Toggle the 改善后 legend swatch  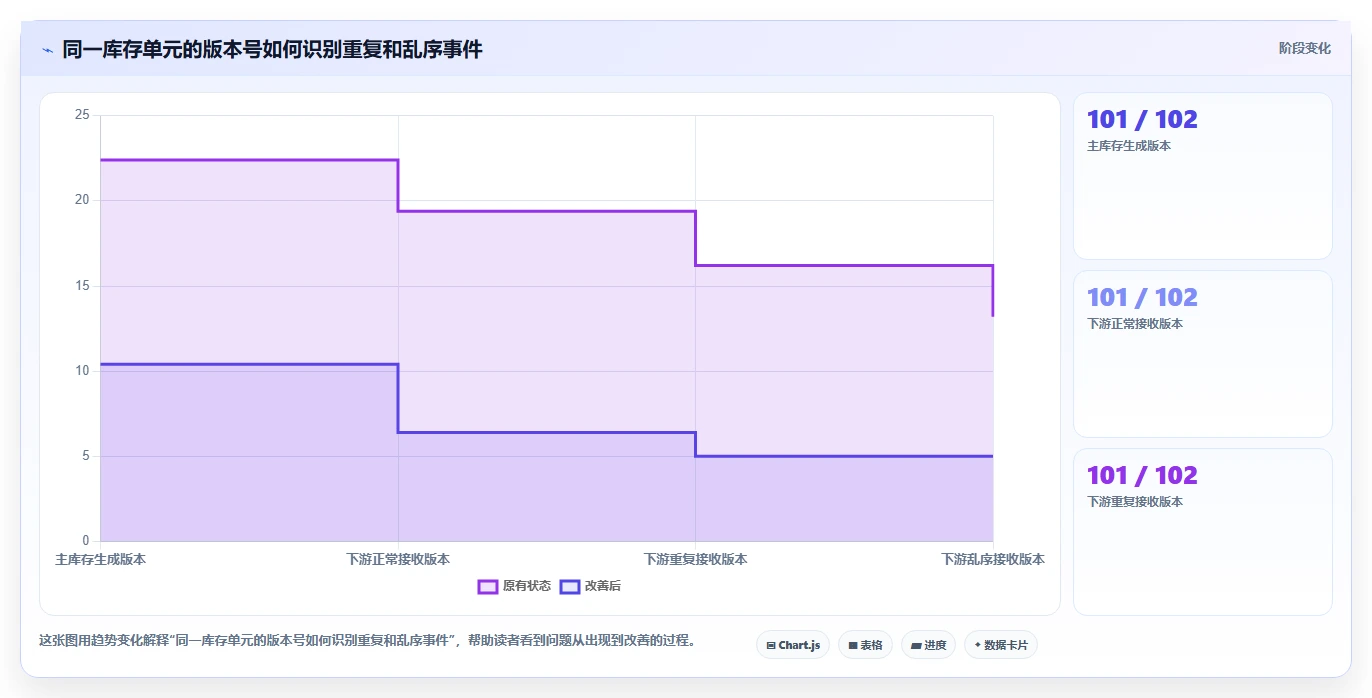coord(570,586)
